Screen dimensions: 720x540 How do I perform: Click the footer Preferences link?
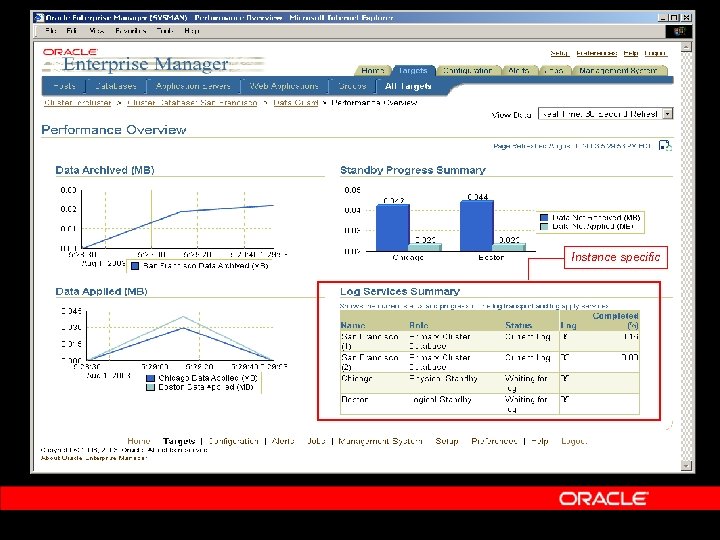click(x=494, y=441)
